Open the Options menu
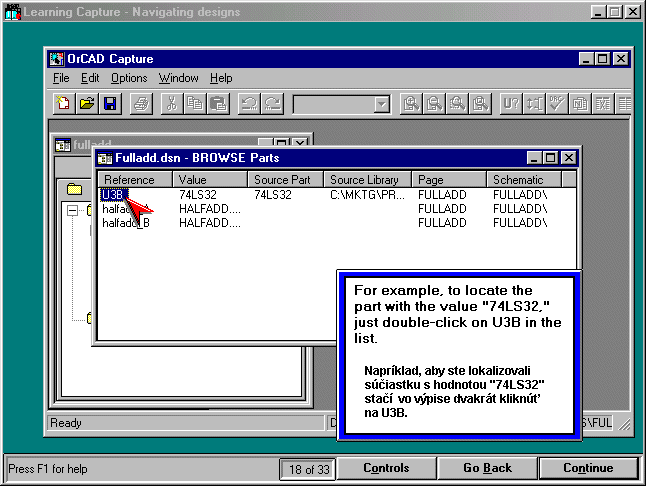 [129, 78]
